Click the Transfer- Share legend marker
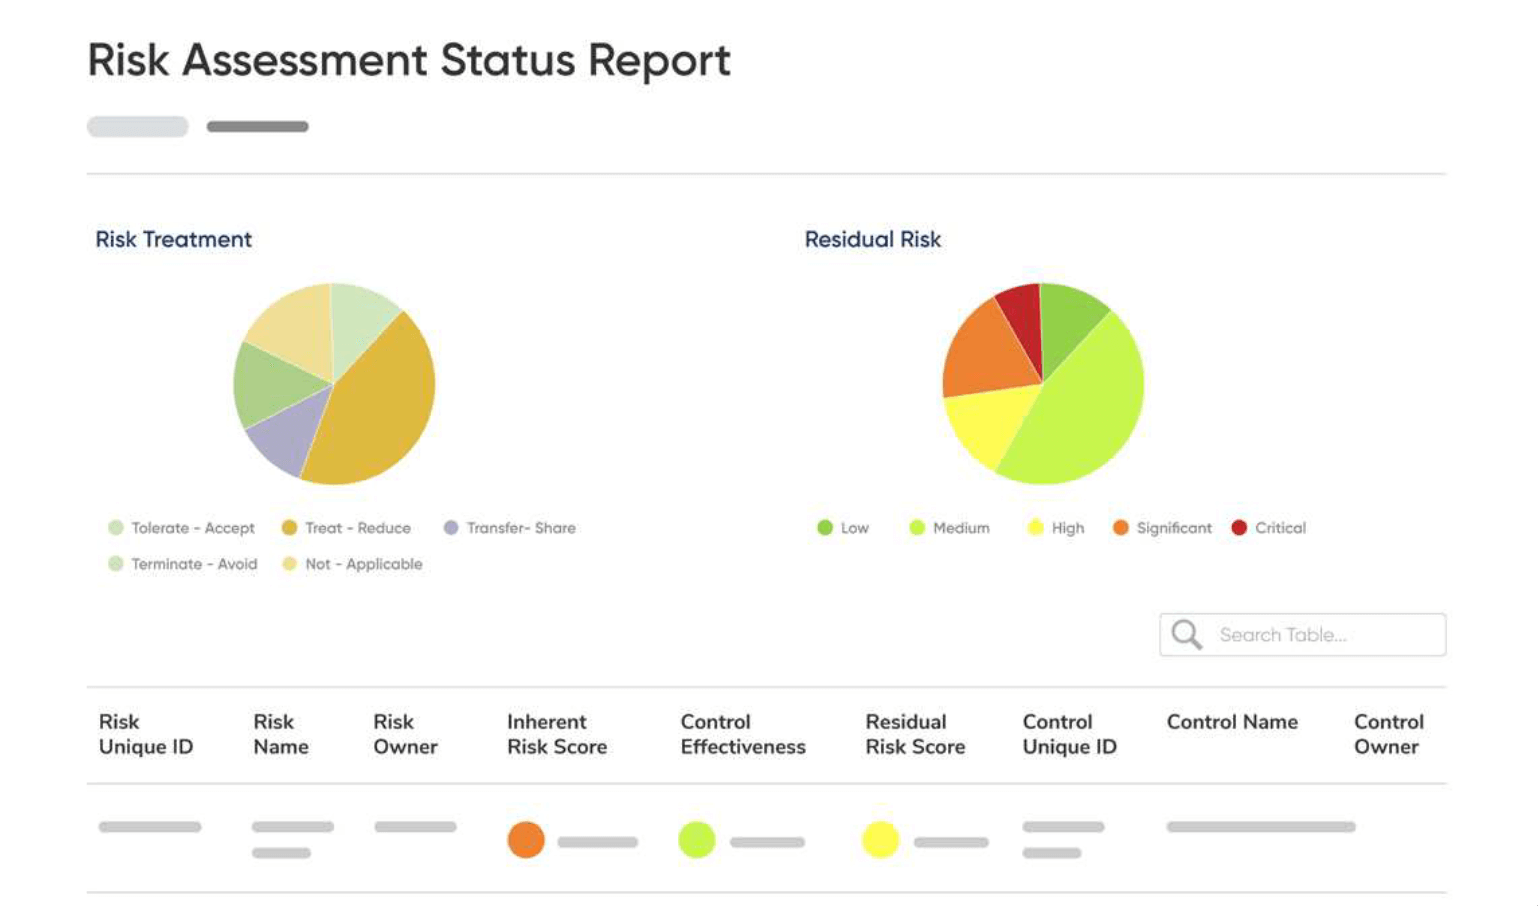Viewport: 1538px width, 906px height. 451,528
